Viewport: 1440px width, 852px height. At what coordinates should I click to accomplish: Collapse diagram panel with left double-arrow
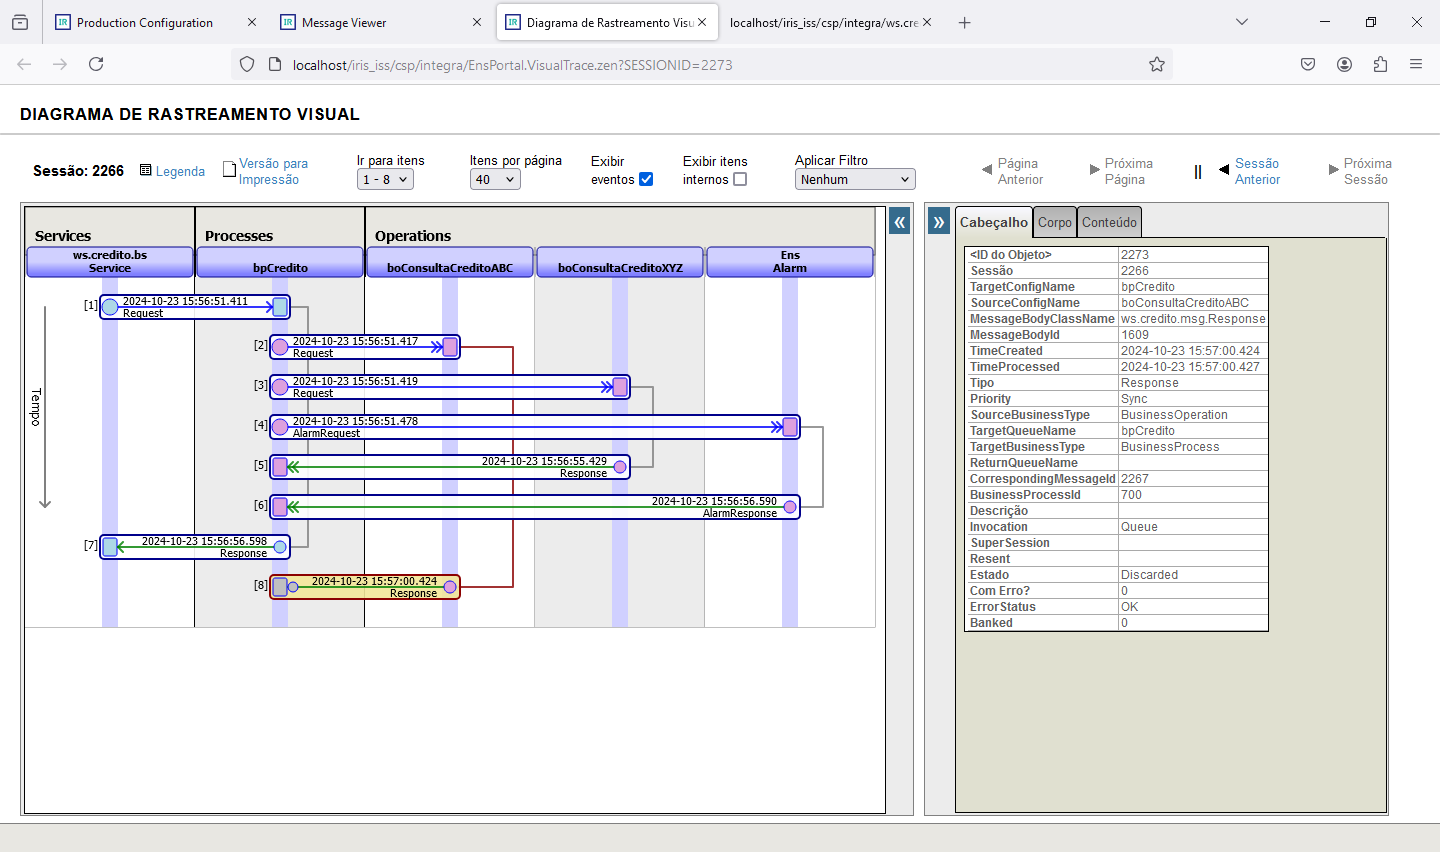tap(899, 222)
